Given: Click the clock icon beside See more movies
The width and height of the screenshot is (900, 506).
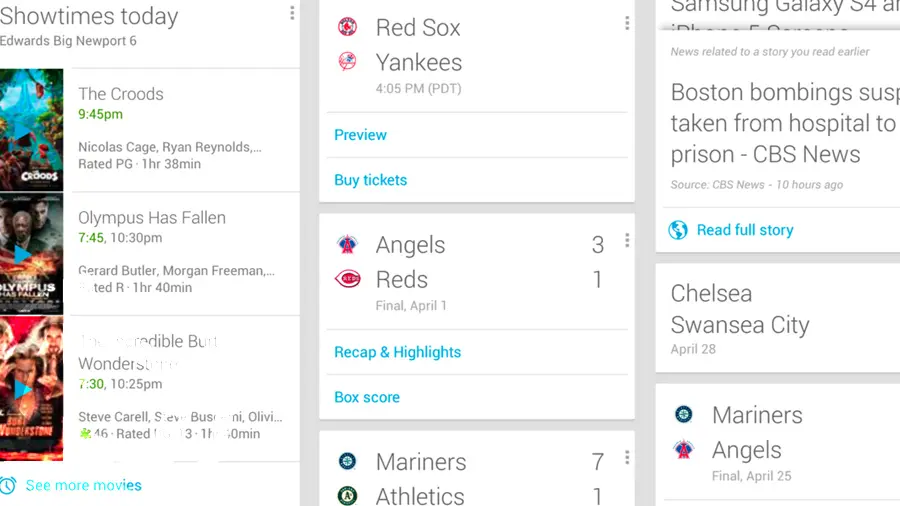Looking at the screenshot, I should coord(7,485).
